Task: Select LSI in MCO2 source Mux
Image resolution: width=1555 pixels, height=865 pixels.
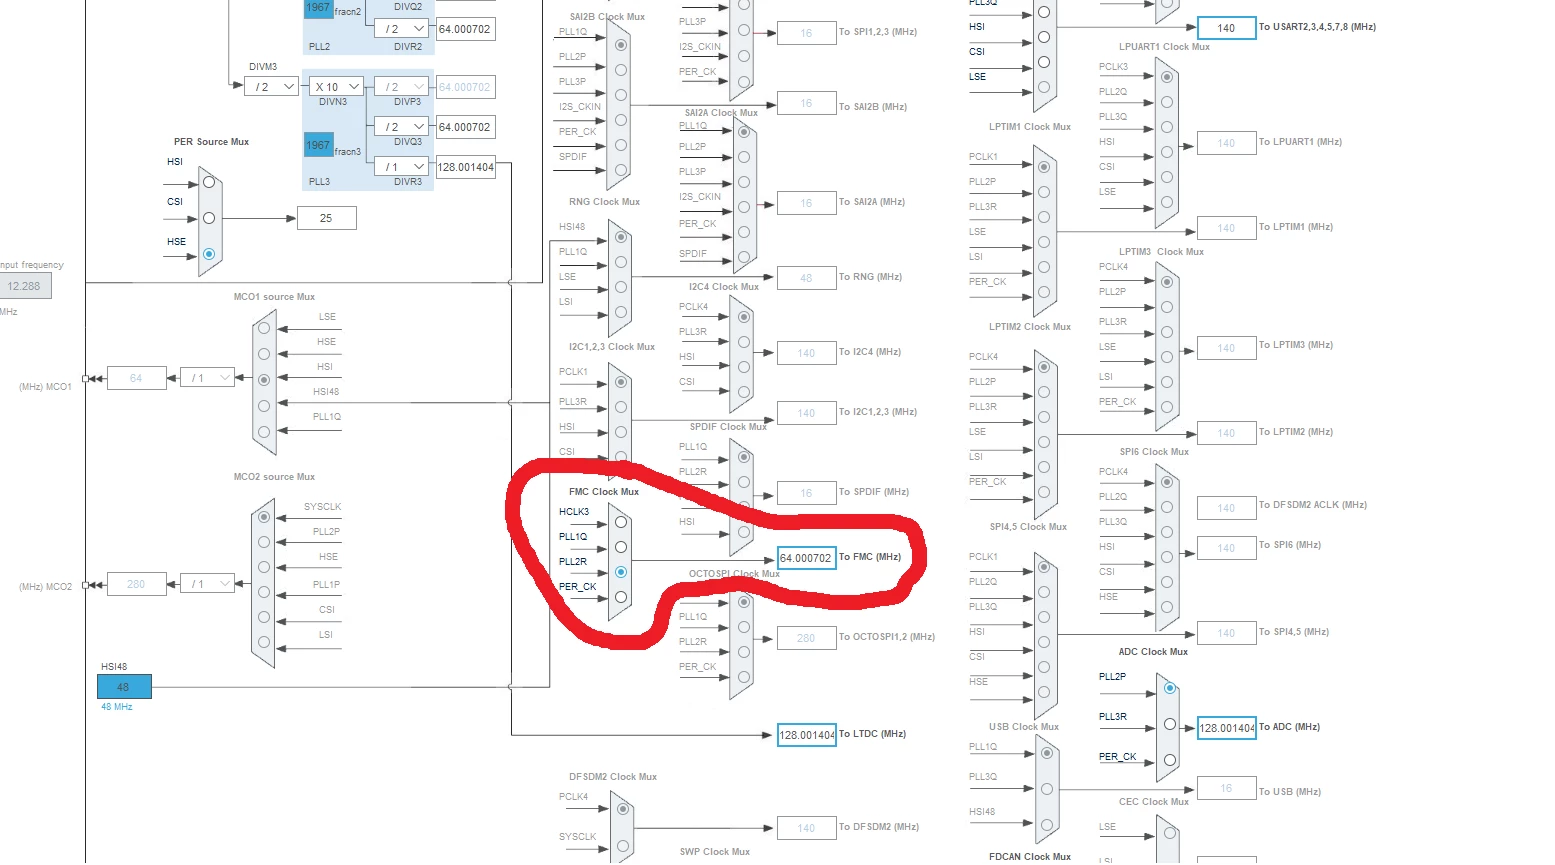Action: tap(264, 642)
